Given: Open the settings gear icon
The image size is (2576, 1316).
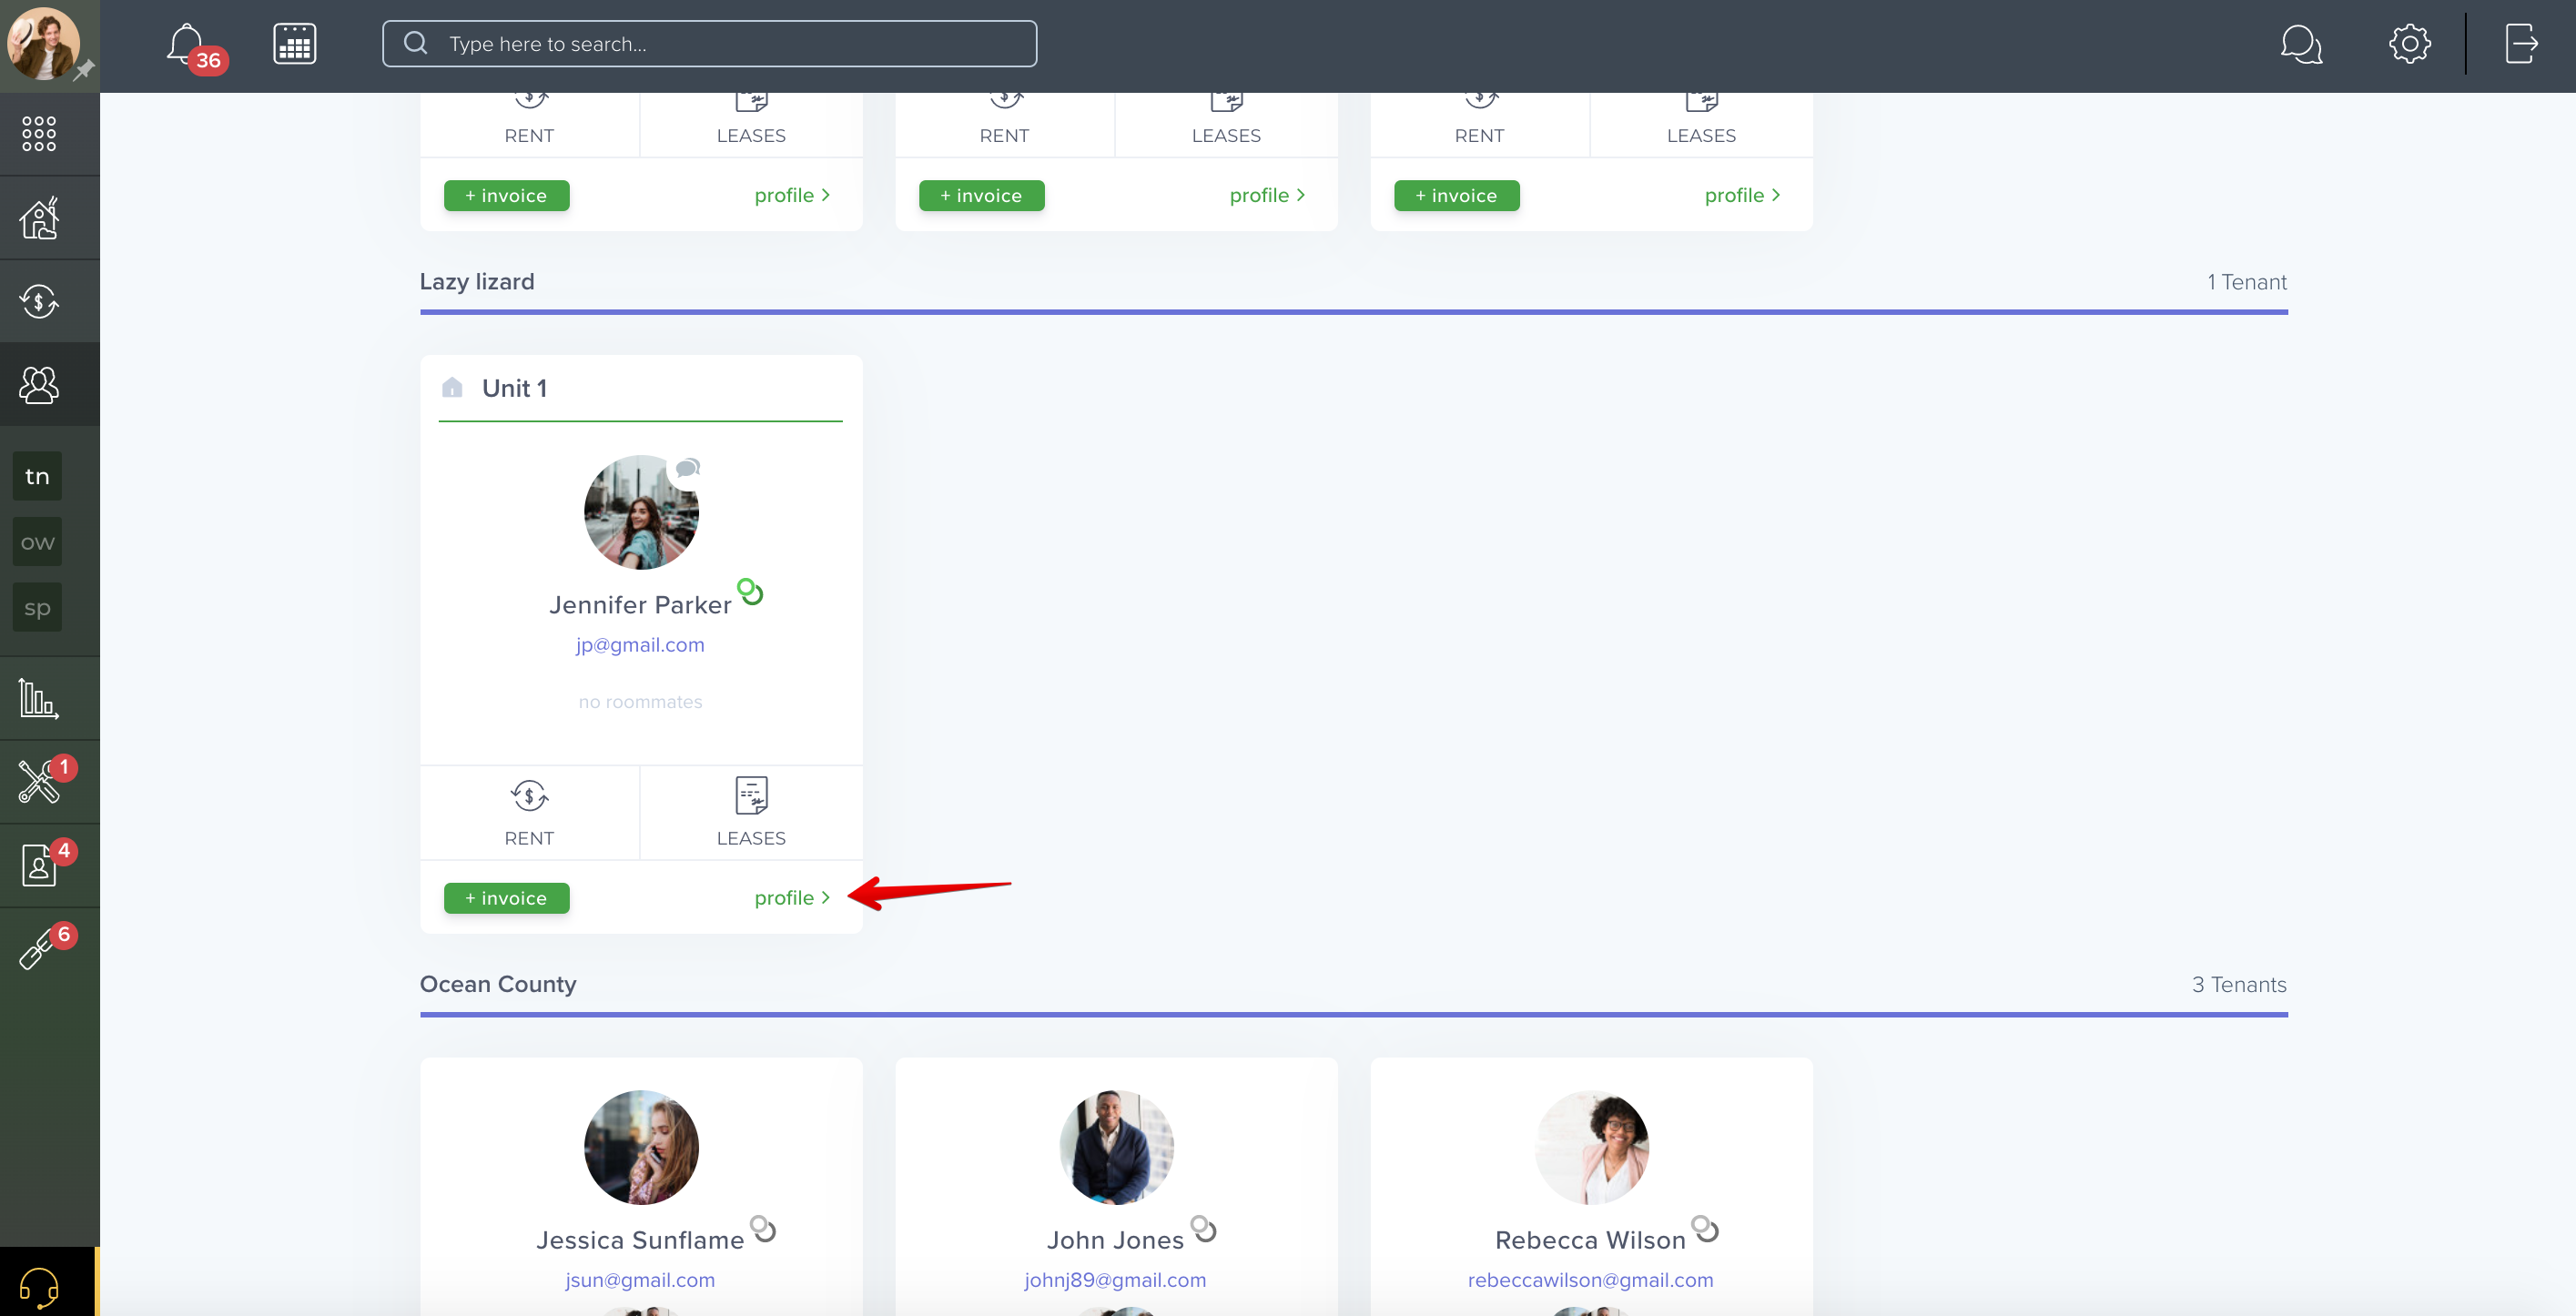Looking at the screenshot, I should 2409,44.
